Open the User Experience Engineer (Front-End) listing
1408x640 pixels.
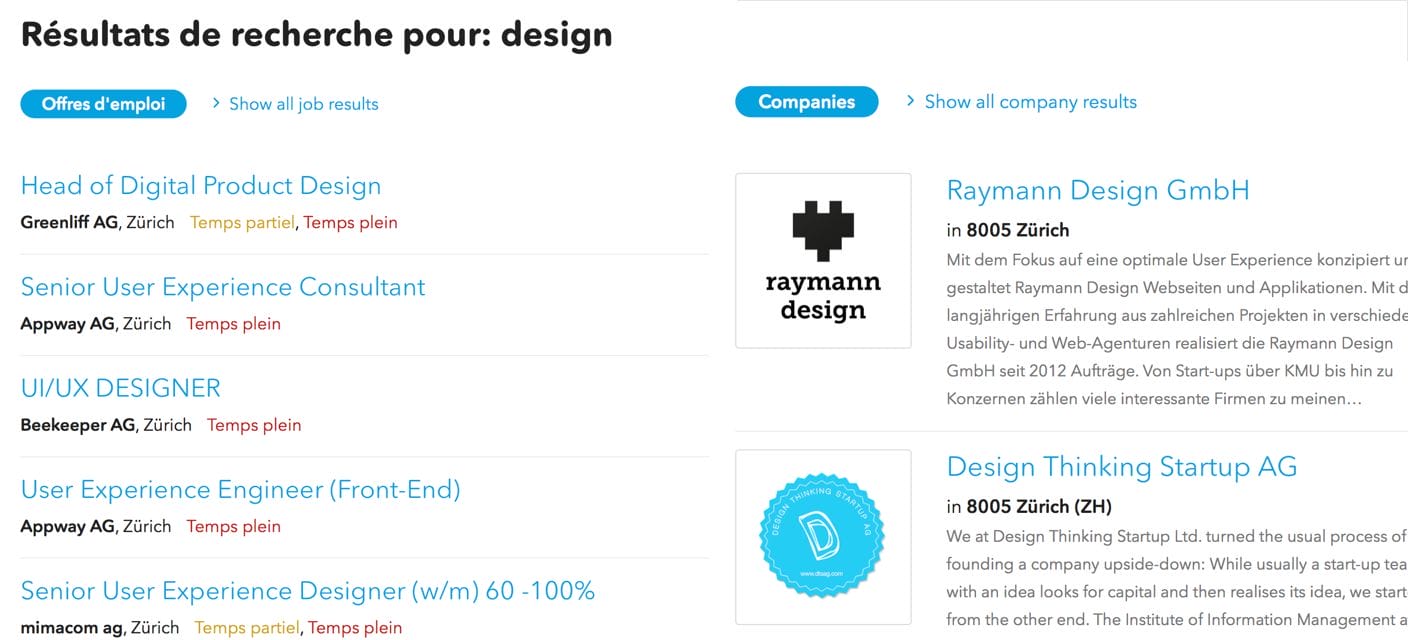click(239, 490)
